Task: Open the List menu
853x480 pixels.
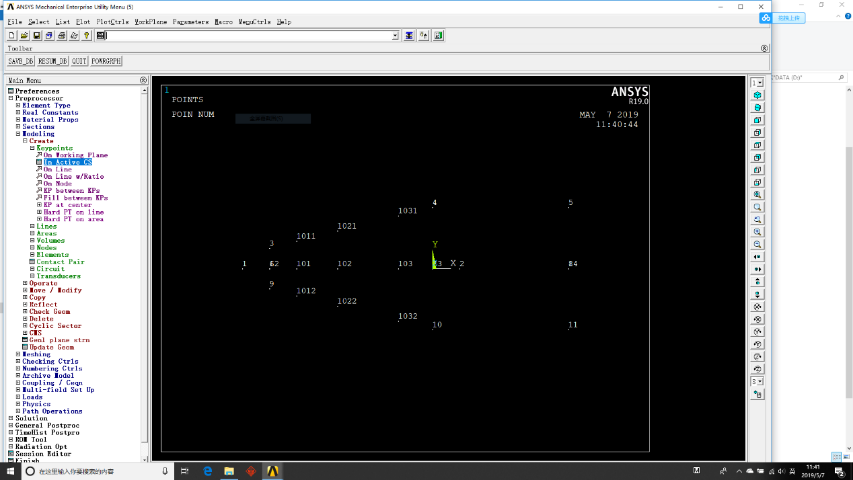Action: pyautogui.click(x=63, y=22)
